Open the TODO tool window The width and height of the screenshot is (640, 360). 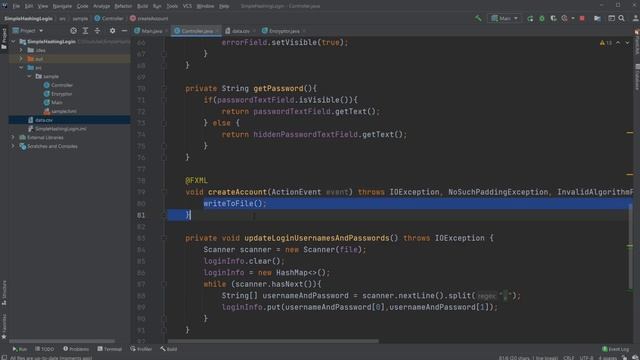[44, 349]
